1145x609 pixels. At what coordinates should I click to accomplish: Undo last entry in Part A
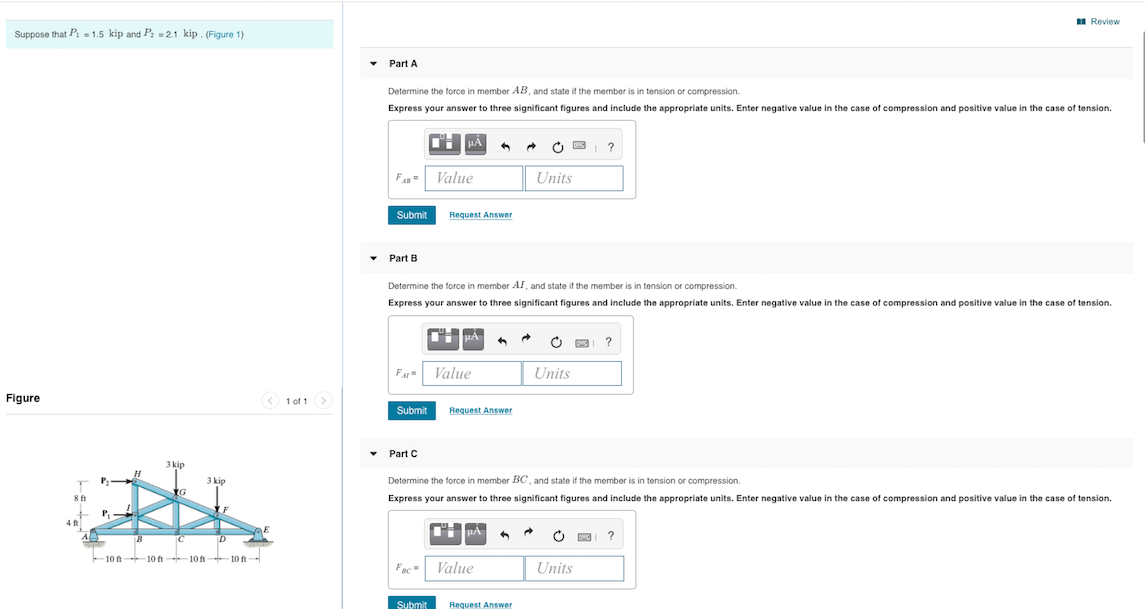coord(505,147)
